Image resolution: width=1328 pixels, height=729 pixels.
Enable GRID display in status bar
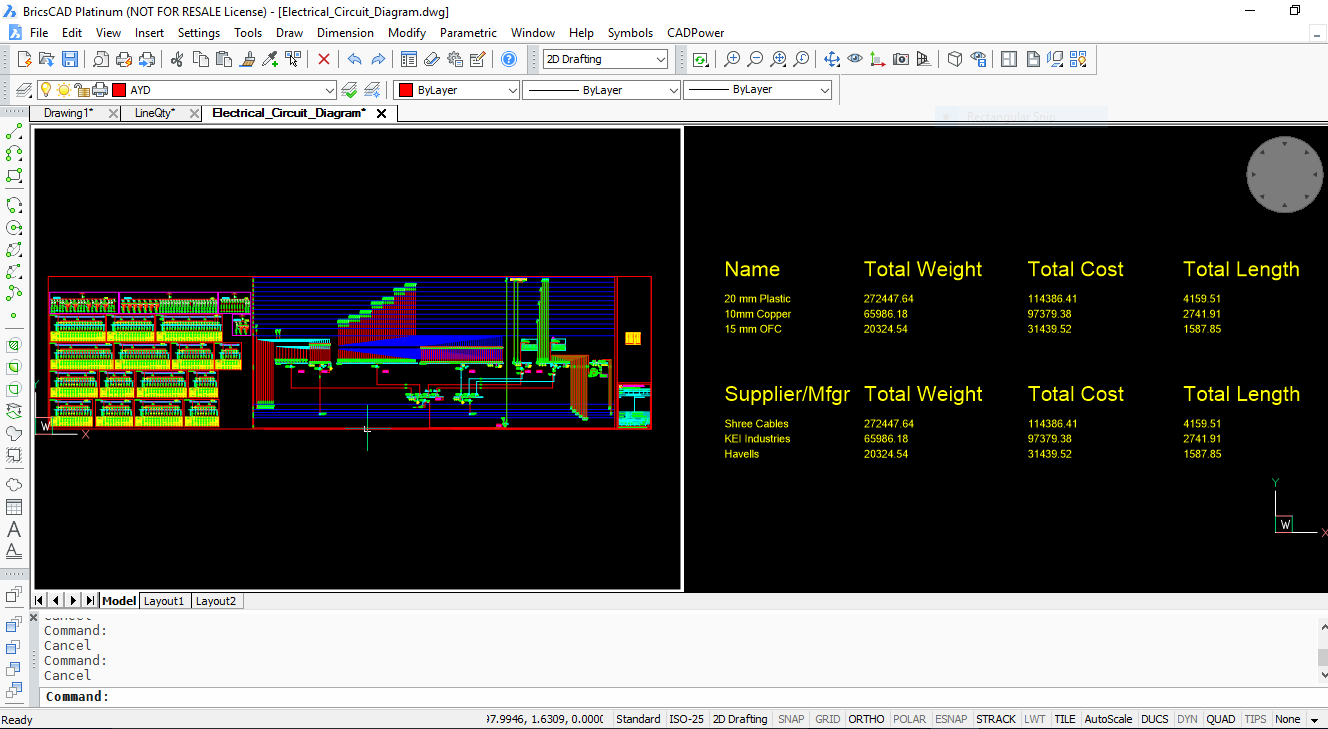(827, 719)
